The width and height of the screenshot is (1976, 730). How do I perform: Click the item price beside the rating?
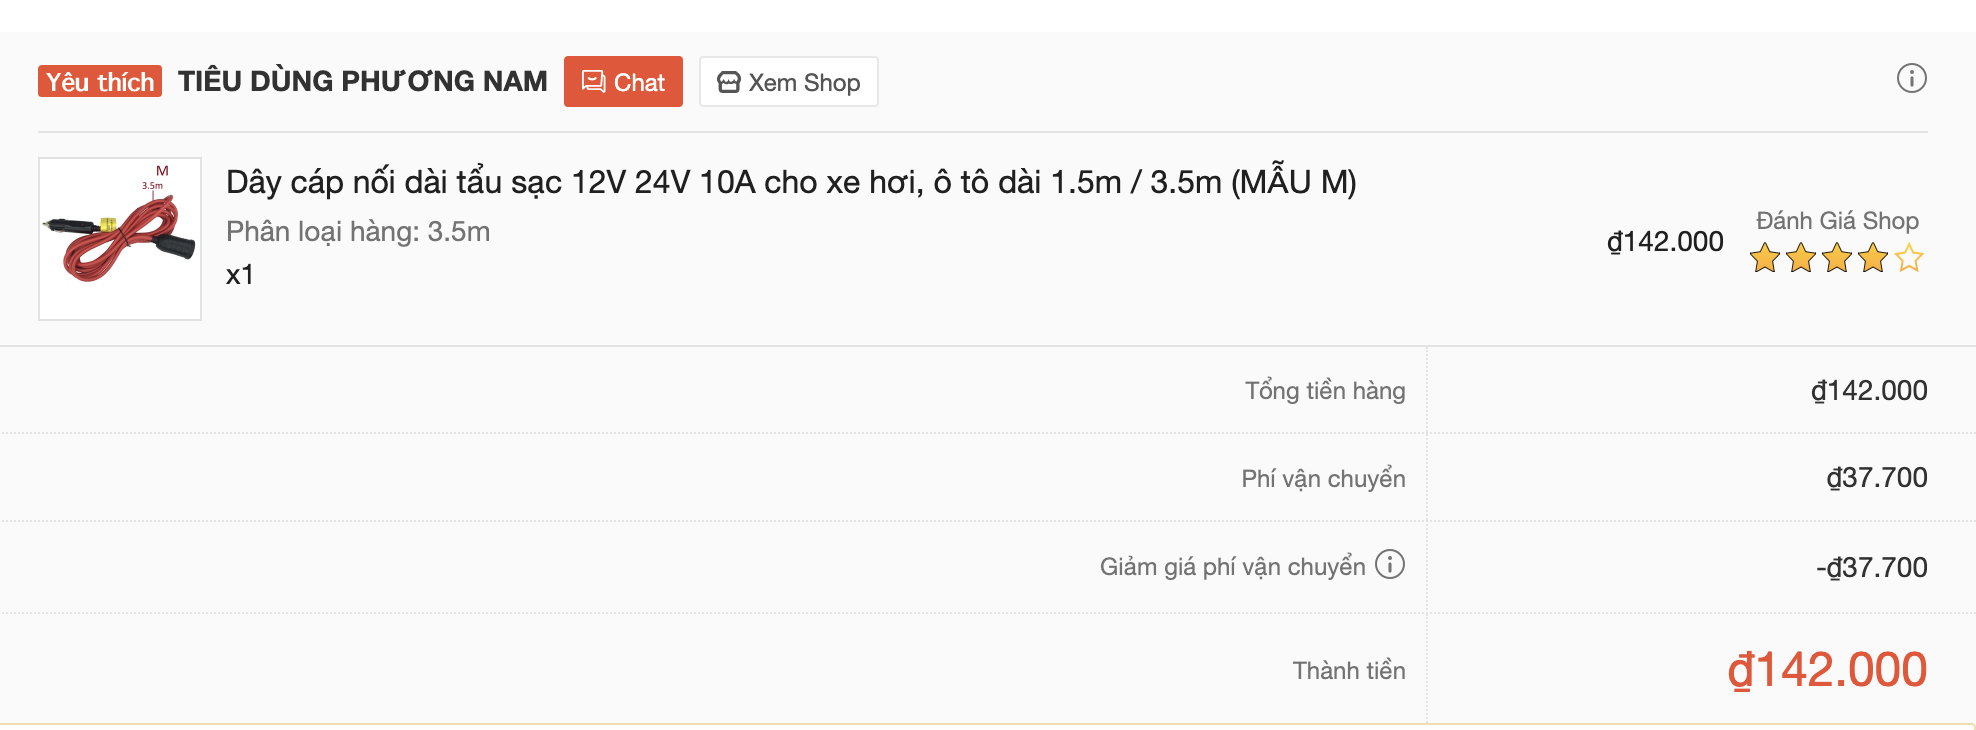pyautogui.click(x=1665, y=242)
